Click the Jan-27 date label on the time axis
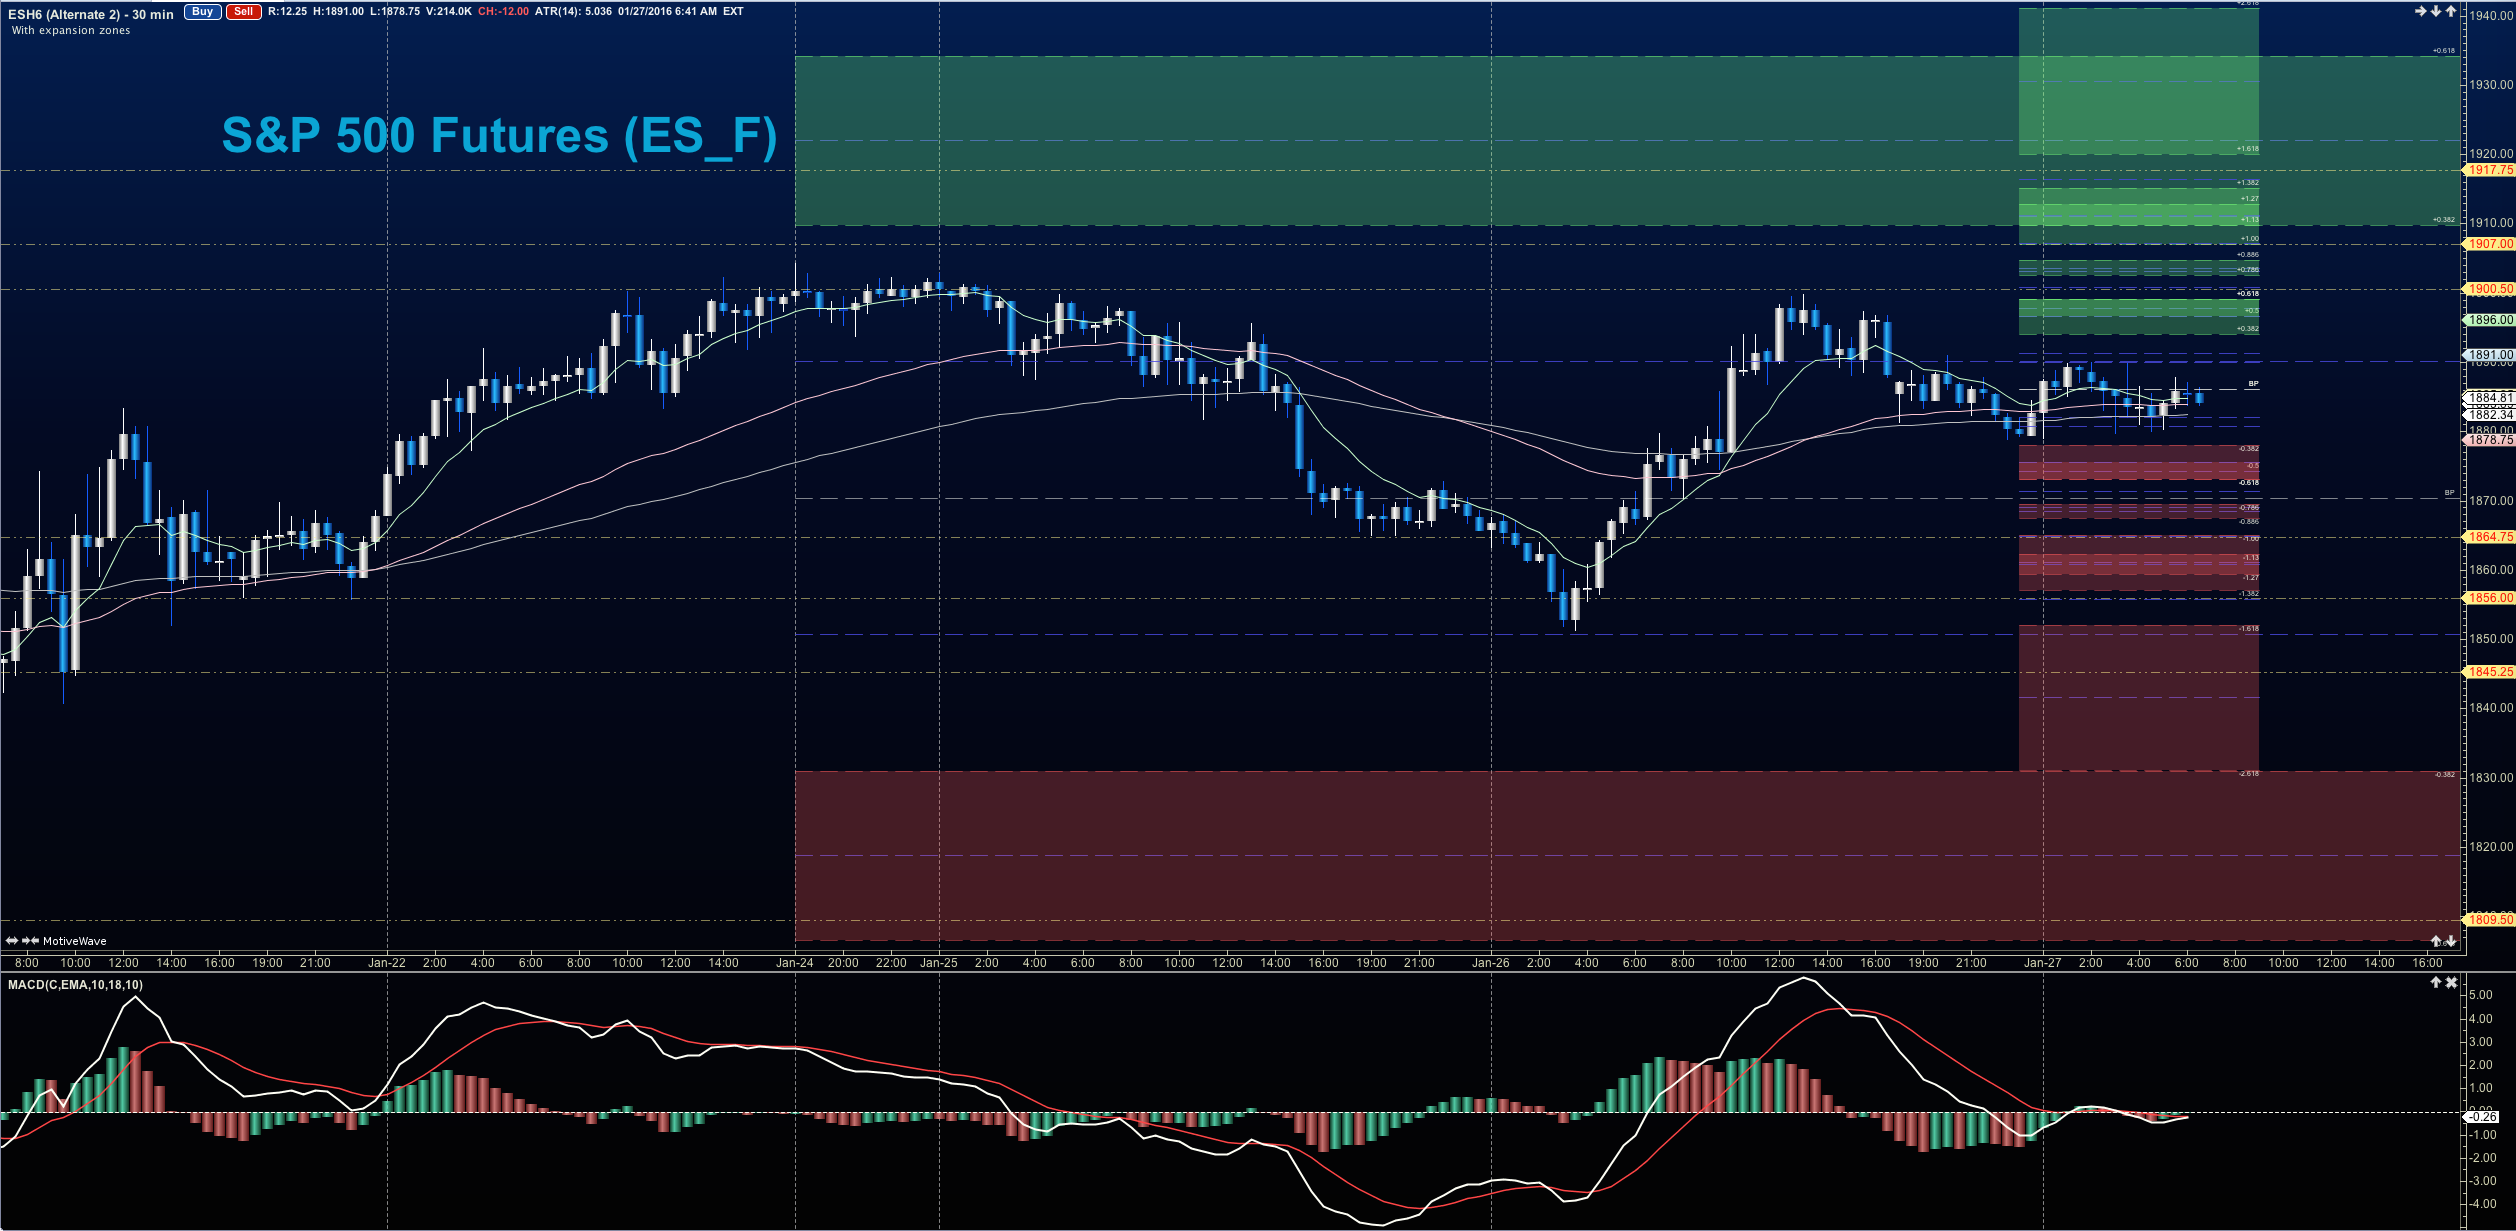The image size is (2516, 1231). coord(2042,963)
